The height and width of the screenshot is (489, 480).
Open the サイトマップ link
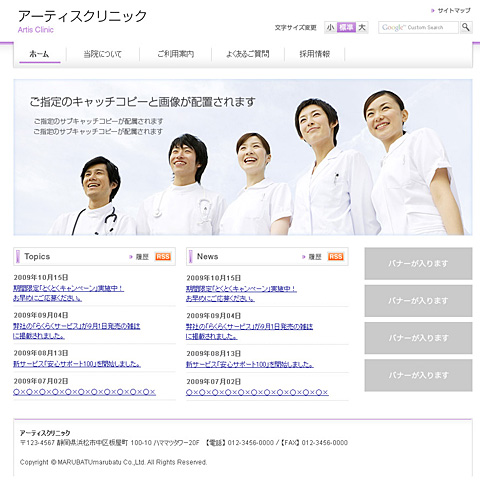[x=451, y=10]
